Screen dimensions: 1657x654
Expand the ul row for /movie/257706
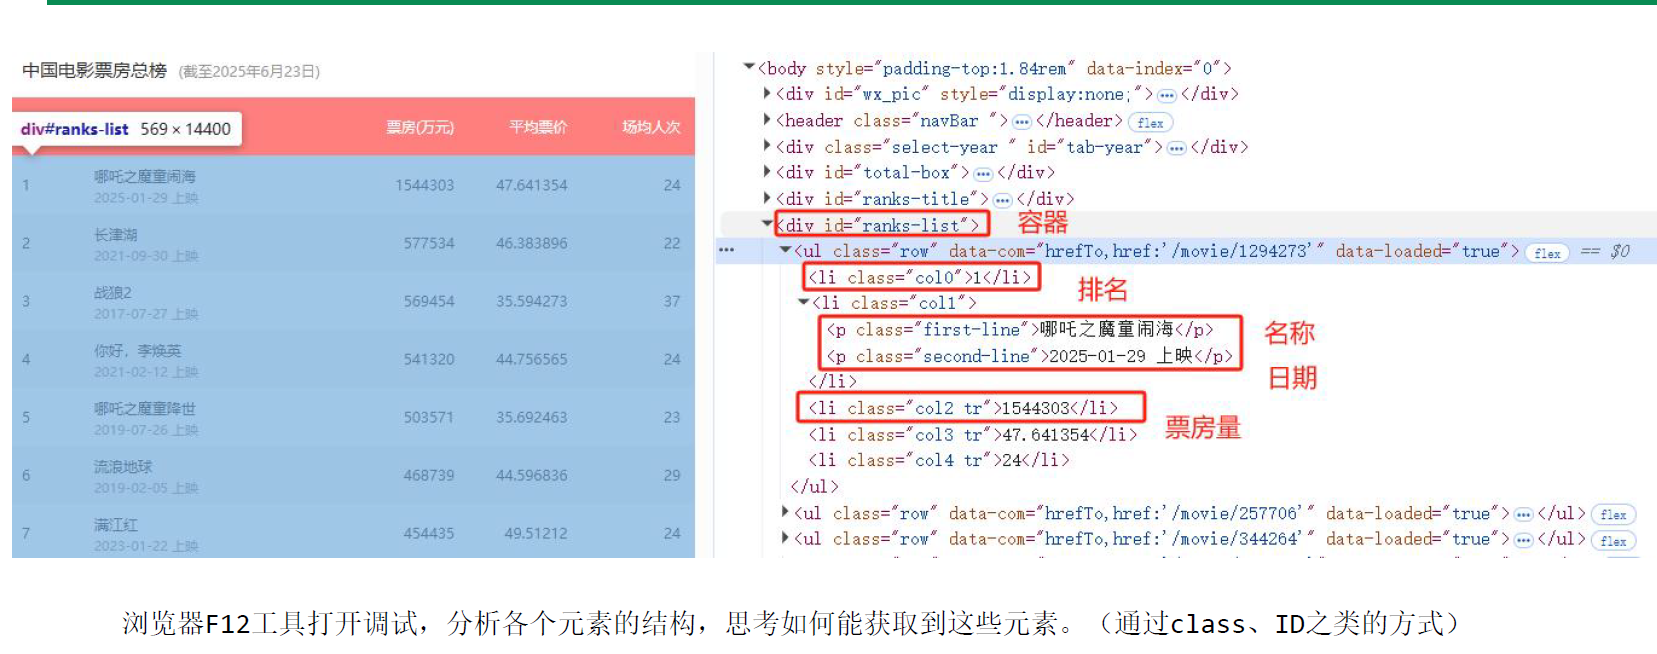pos(785,512)
